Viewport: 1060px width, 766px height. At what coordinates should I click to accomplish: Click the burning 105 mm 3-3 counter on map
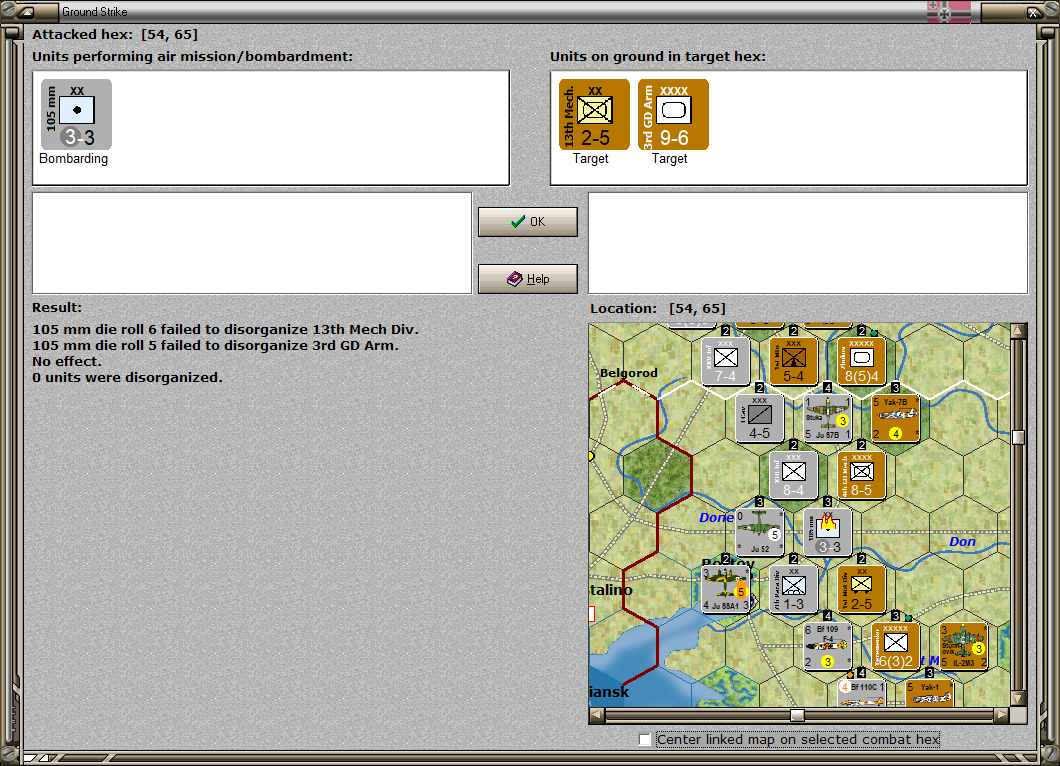coord(827,532)
